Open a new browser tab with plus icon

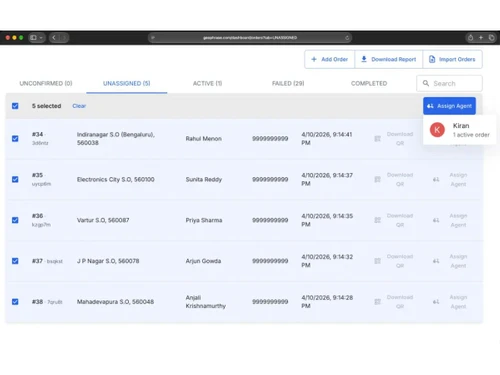tap(481, 38)
